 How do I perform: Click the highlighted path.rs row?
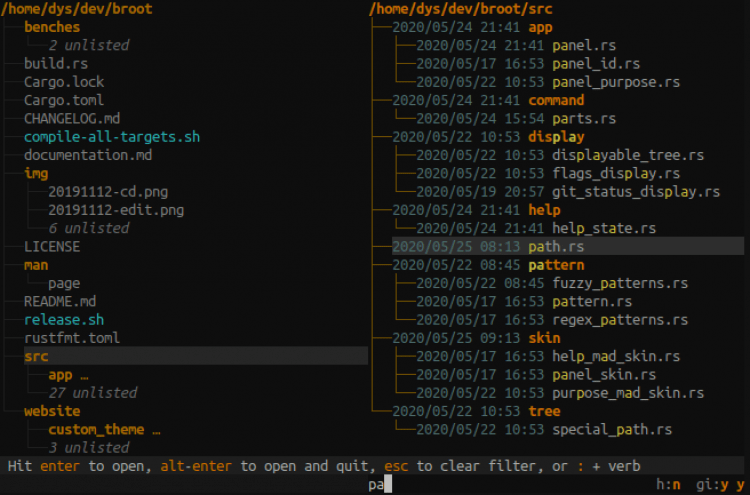tap(568, 246)
